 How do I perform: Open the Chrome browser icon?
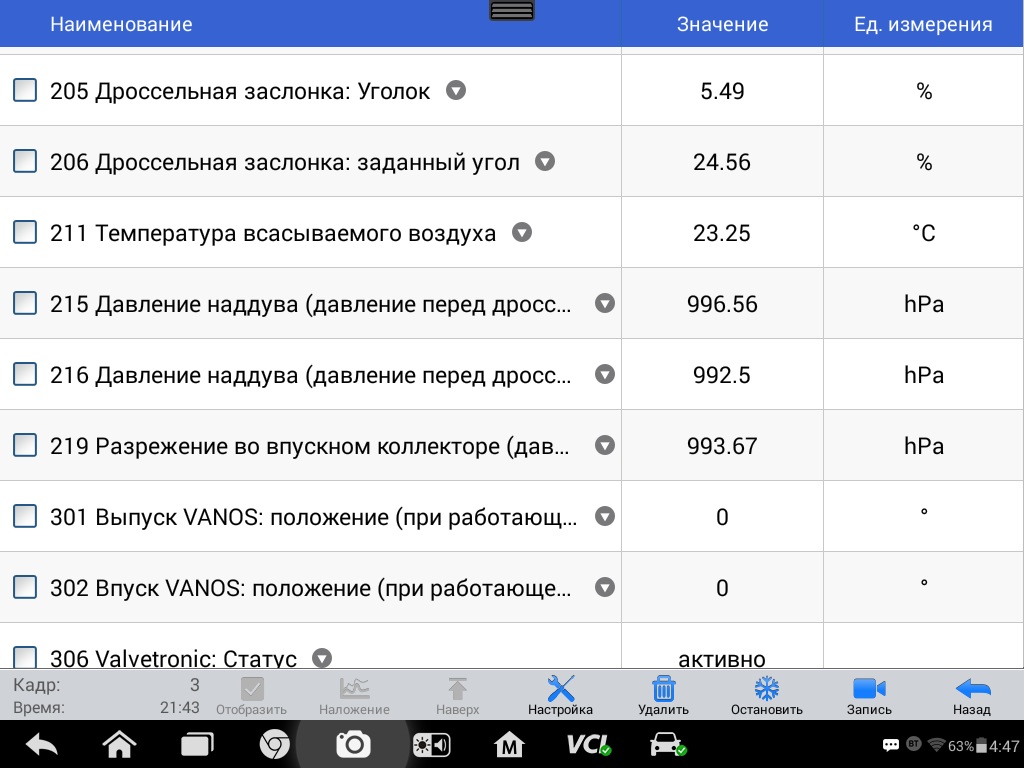[275, 745]
